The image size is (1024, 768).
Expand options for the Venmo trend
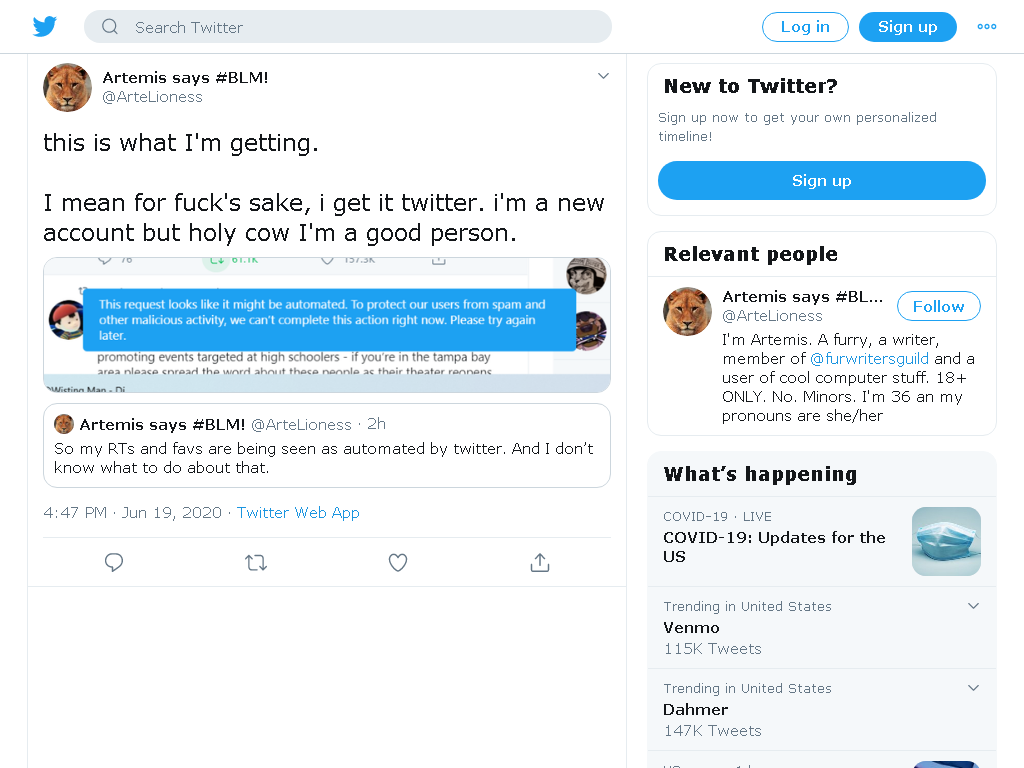tap(973, 606)
